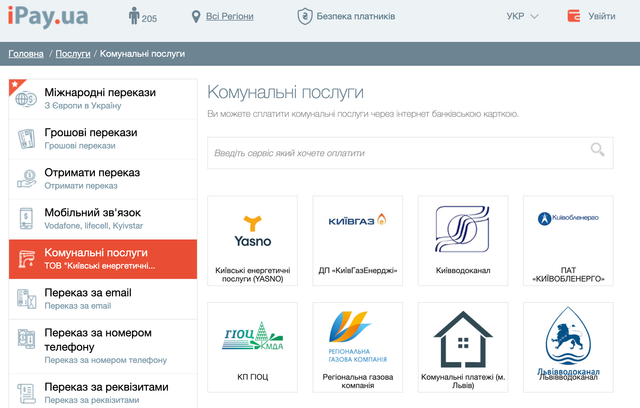Open Міжнародні перекази in the sidebar
640x408 pixels.
tap(100, 98)
